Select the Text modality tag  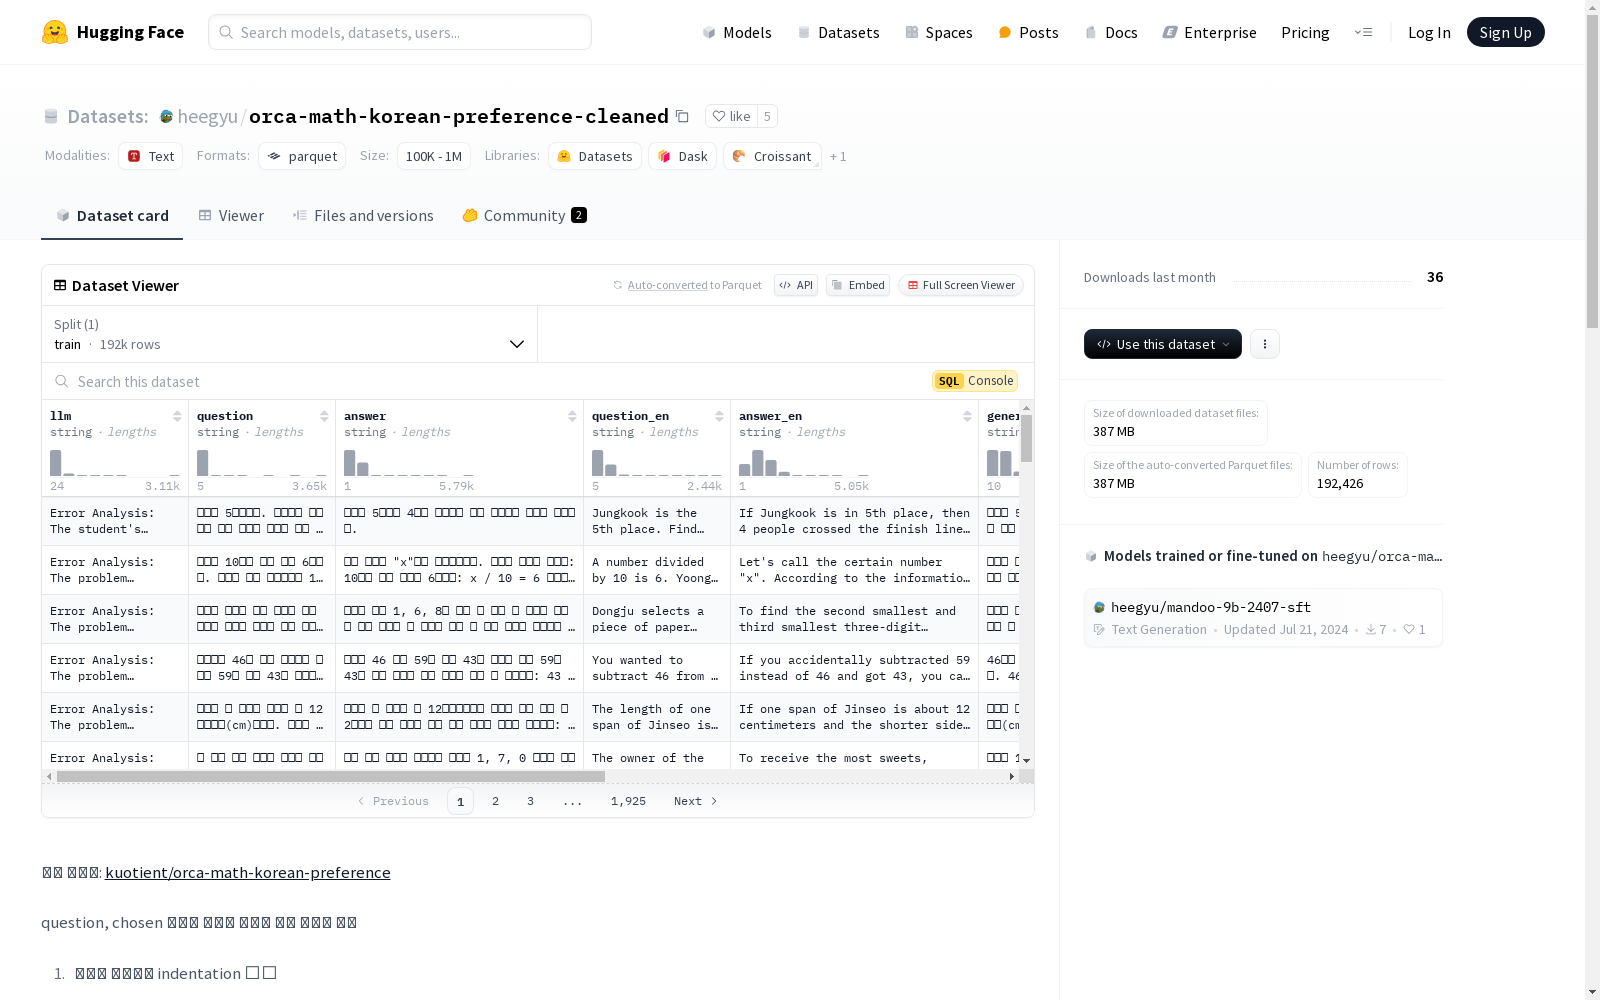[x=150, y=156]
